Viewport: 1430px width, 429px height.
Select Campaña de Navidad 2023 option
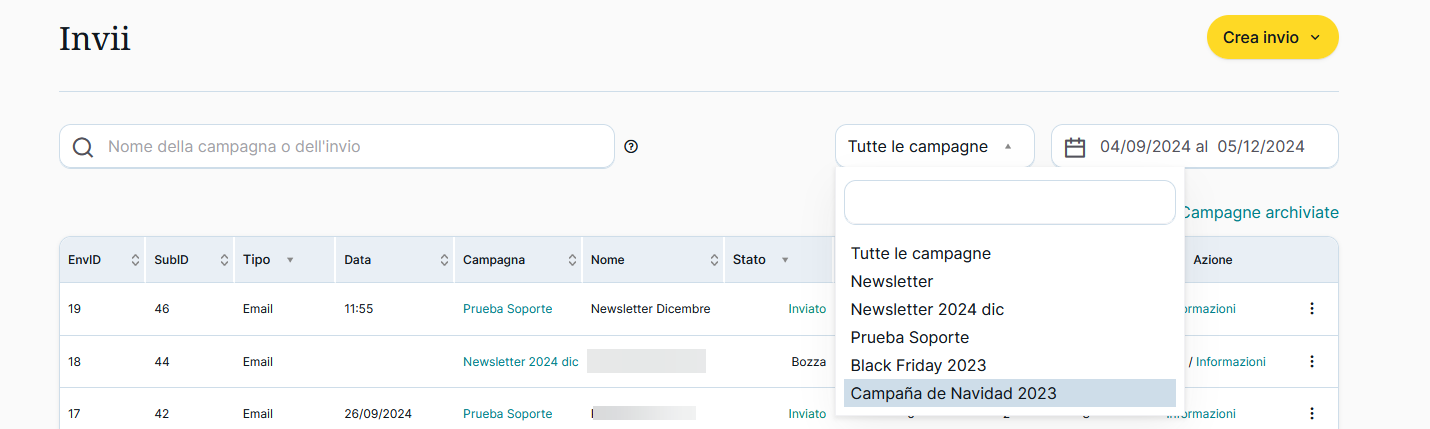pyautogui.click(x=953, y=394)
